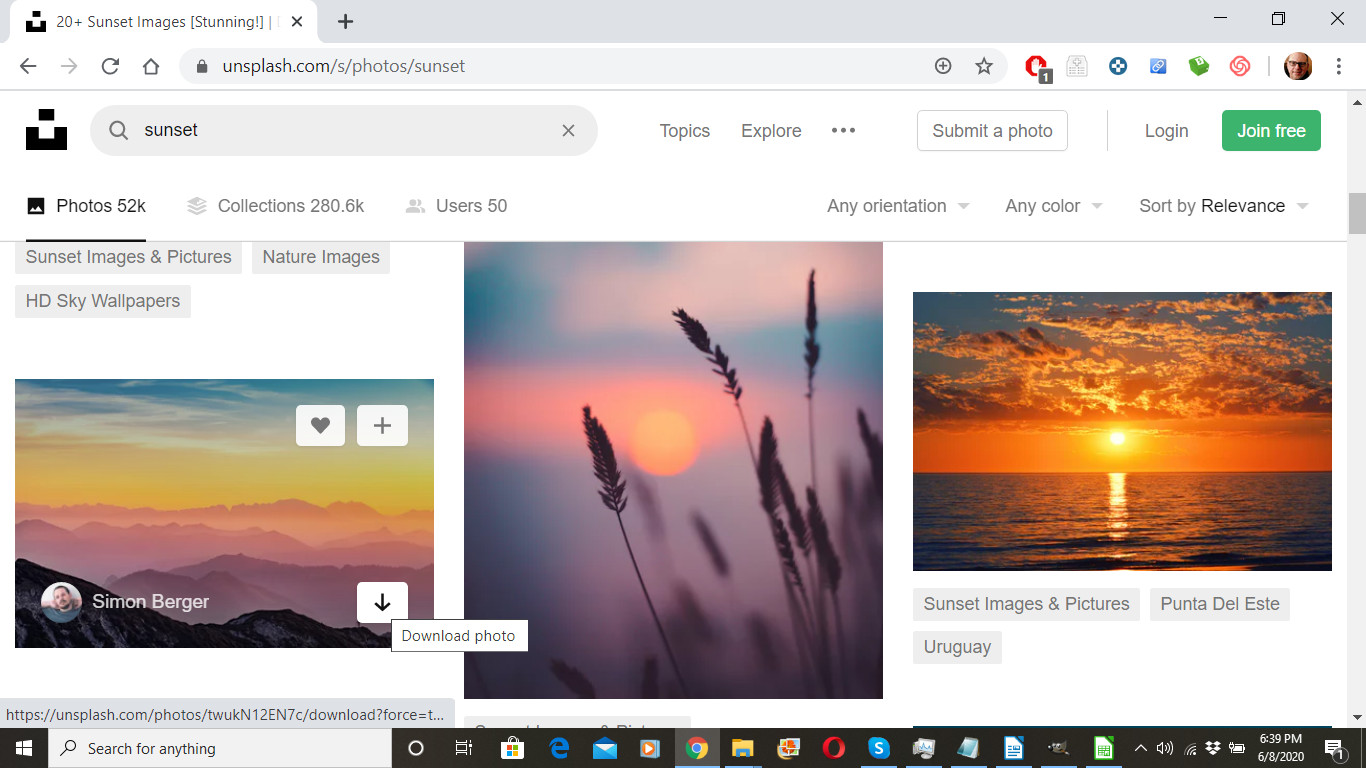The image size is (1366, 768).
Task: Download the Simon Berger mountain photo
Action: click(x=382, y=602)
